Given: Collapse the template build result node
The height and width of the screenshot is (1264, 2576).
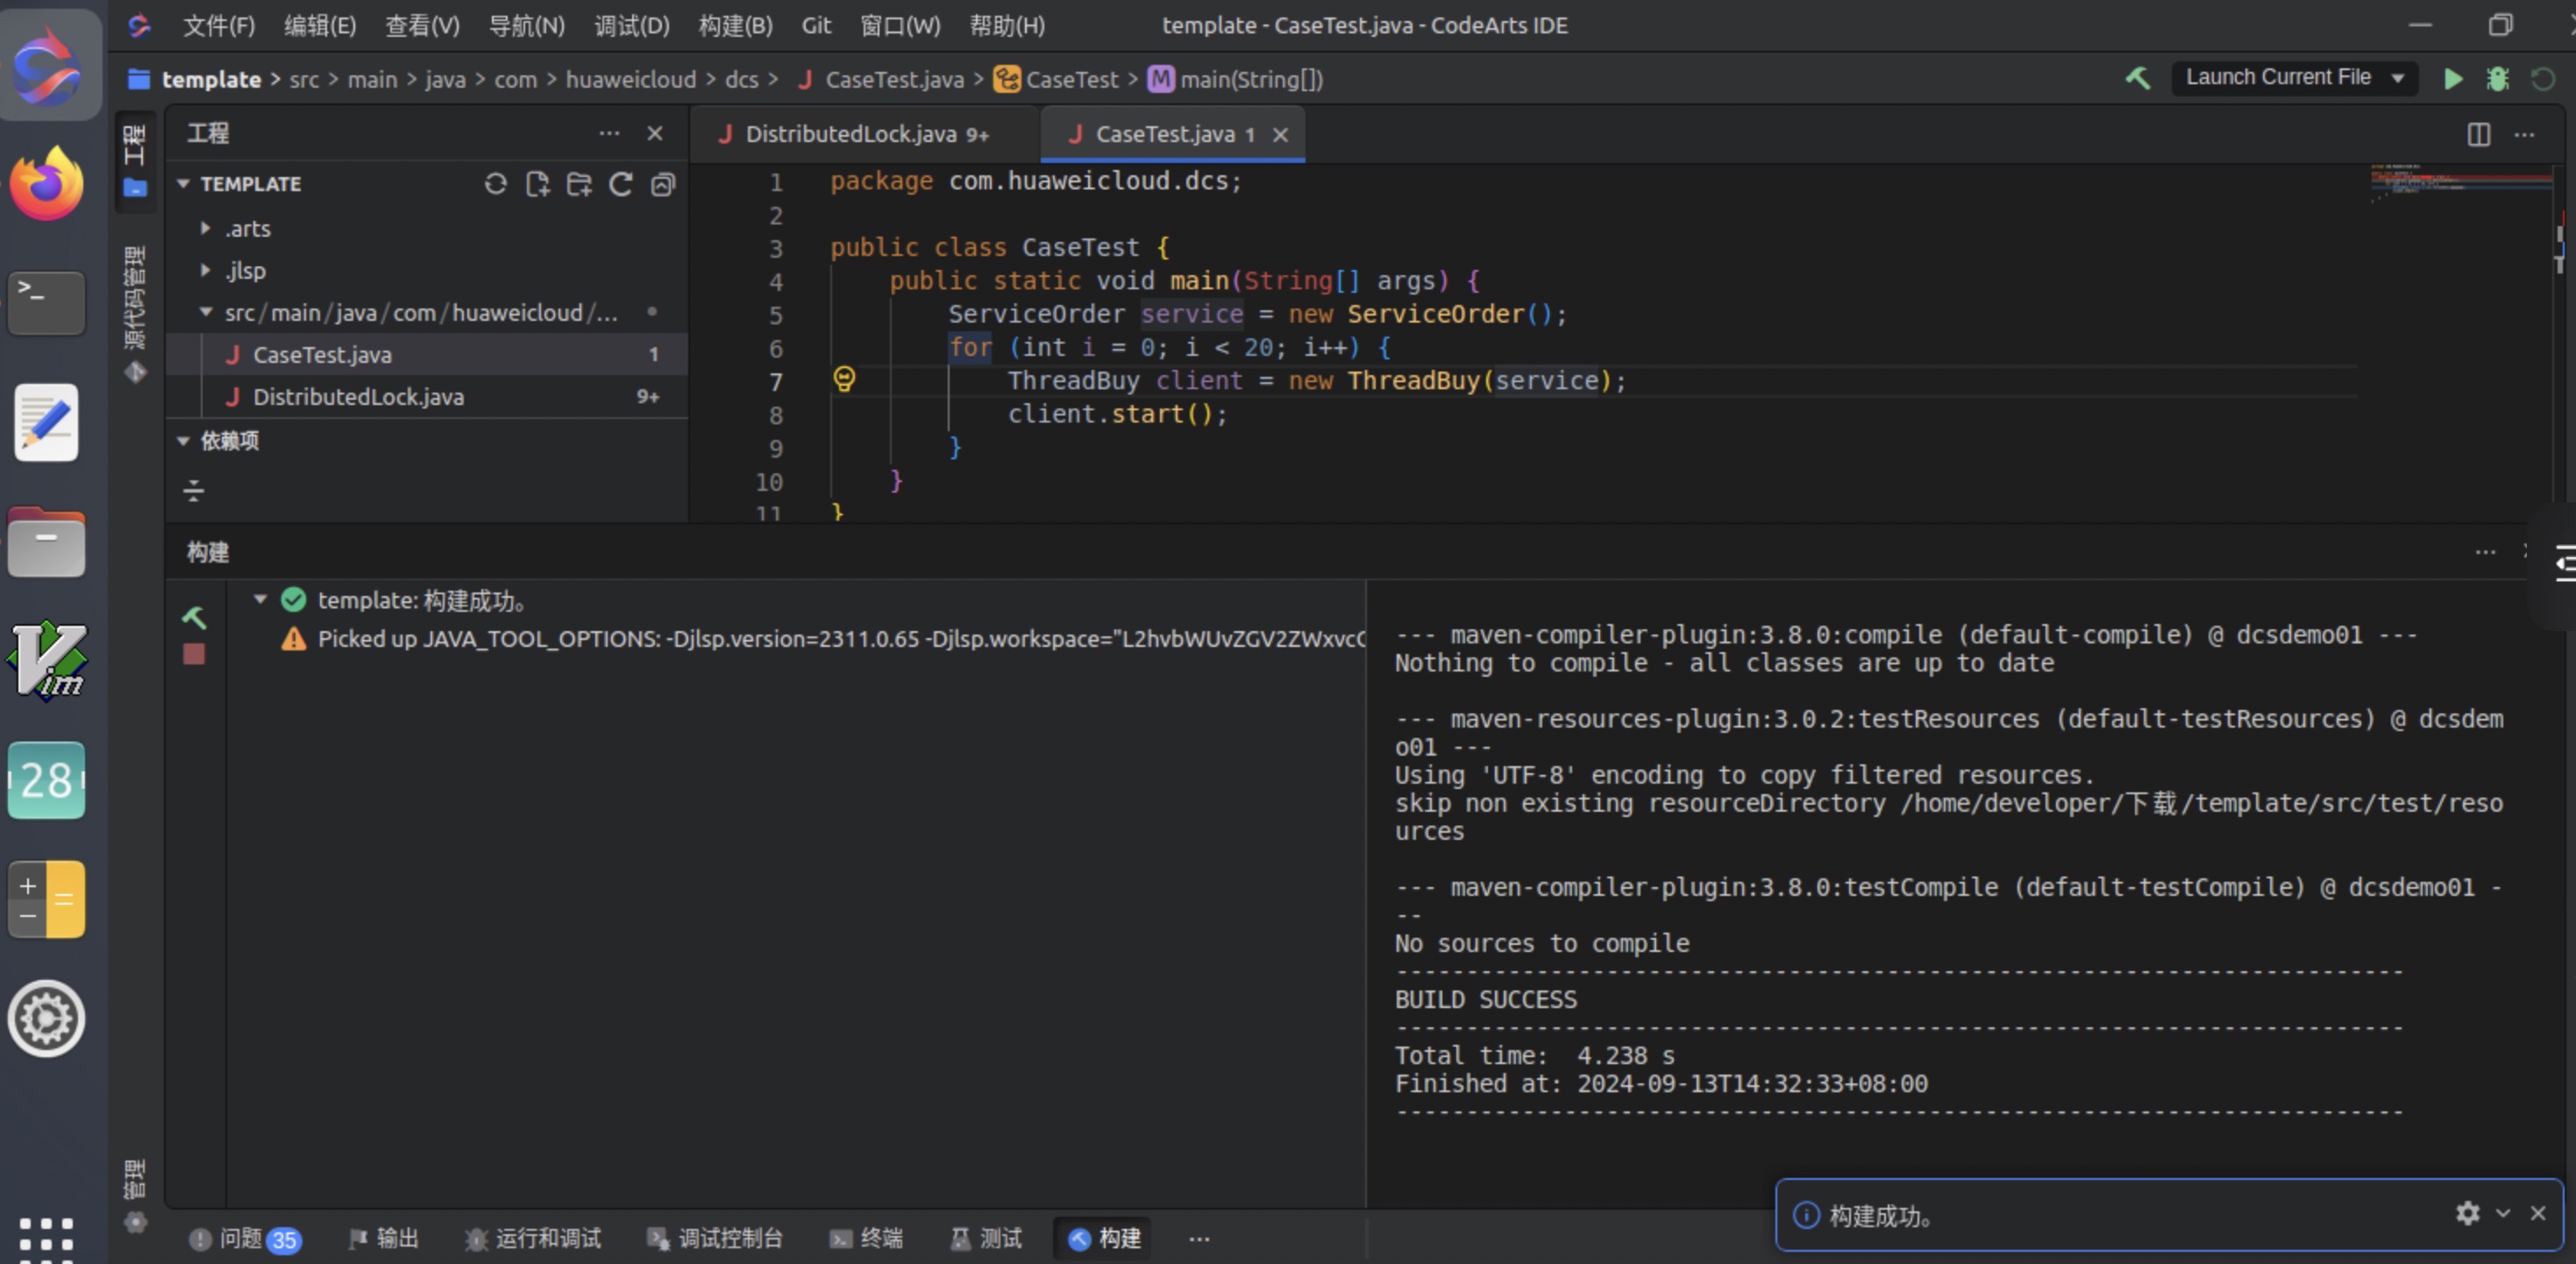Looking at the screenshot, I should coord(260,599).
